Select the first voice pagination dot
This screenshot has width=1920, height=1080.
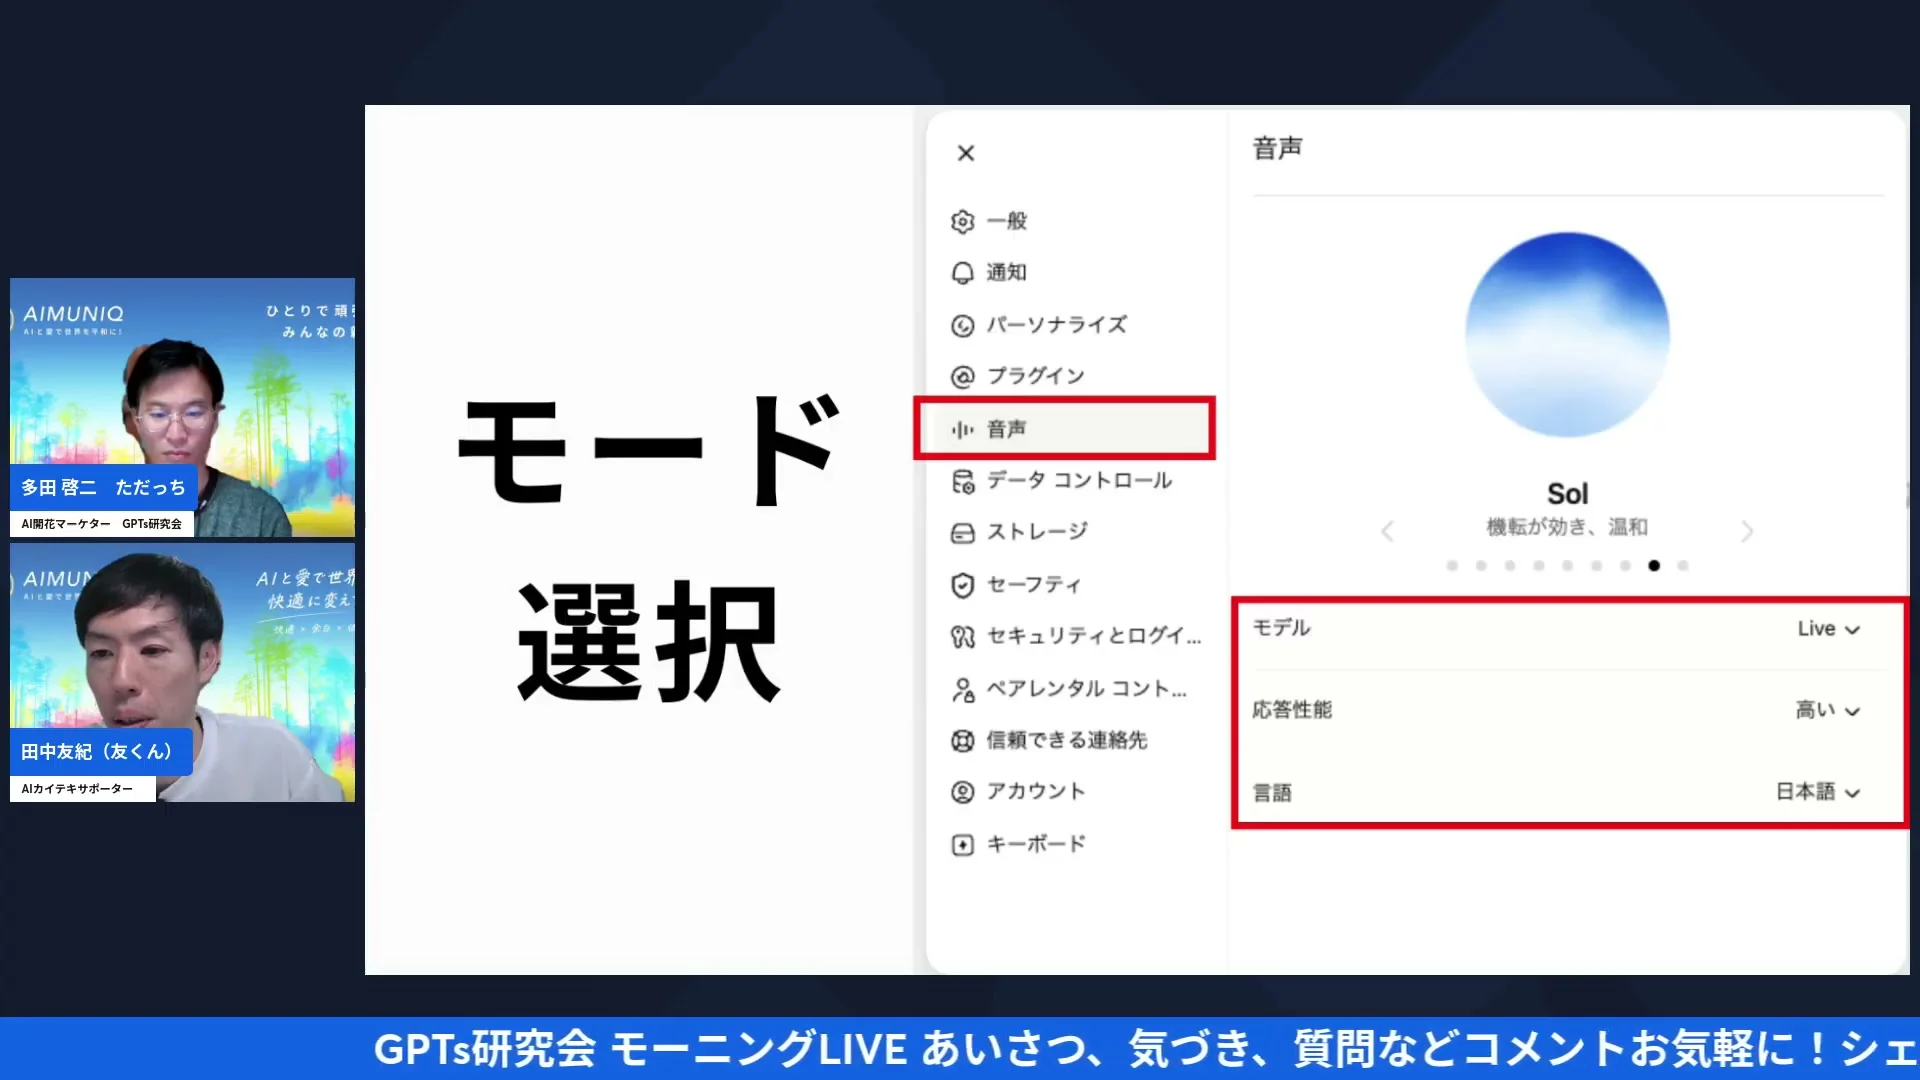tap(1452, 566)
